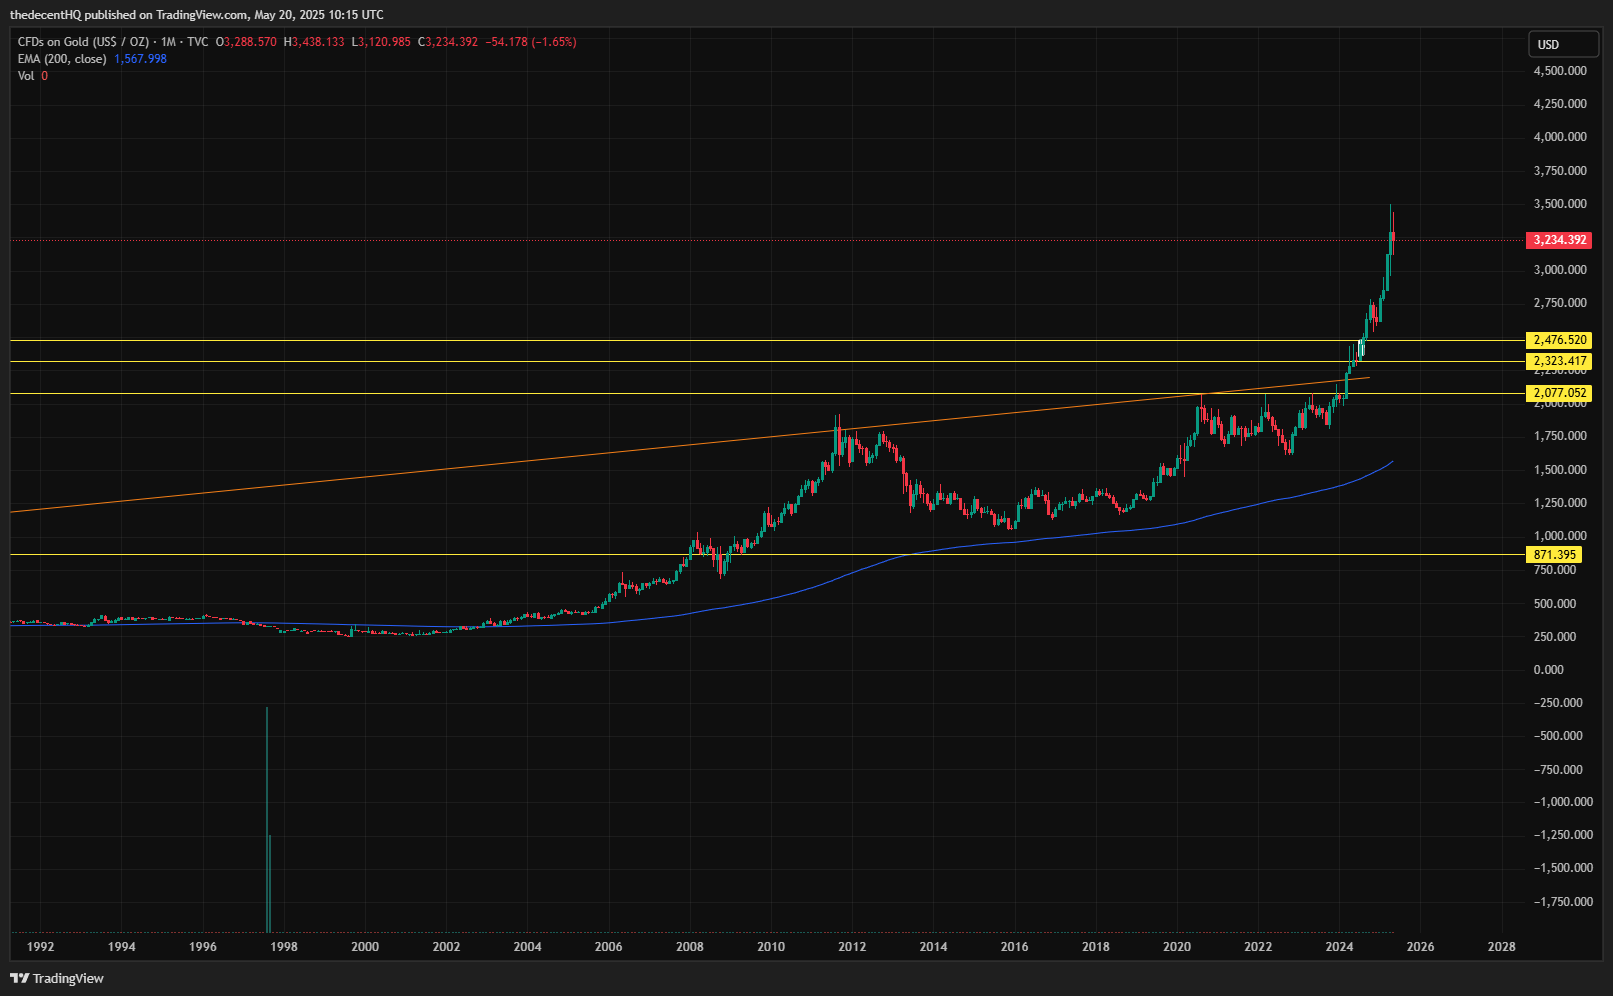Click the yellow 2,323.417 price label
Viewport: 1613px width, 996px height.
pyautogui.click(x=1560, y=361)
